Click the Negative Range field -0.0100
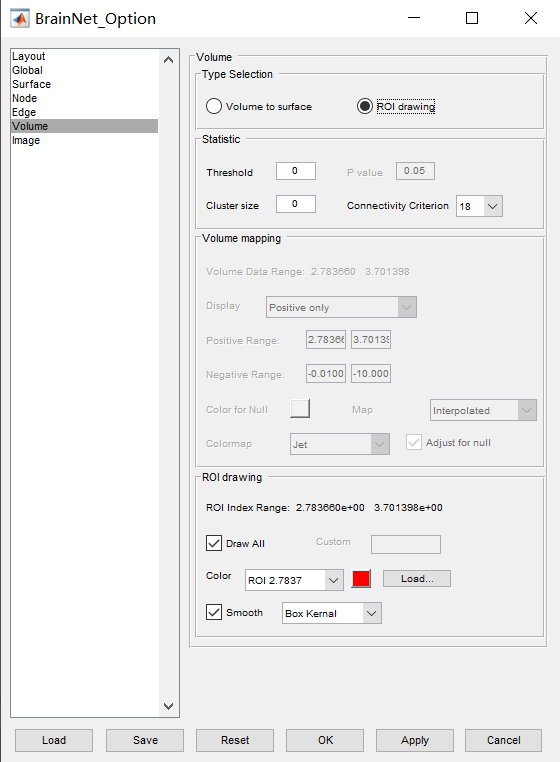The width and height of the screenshot is (560, 762). tap(326, 374)
